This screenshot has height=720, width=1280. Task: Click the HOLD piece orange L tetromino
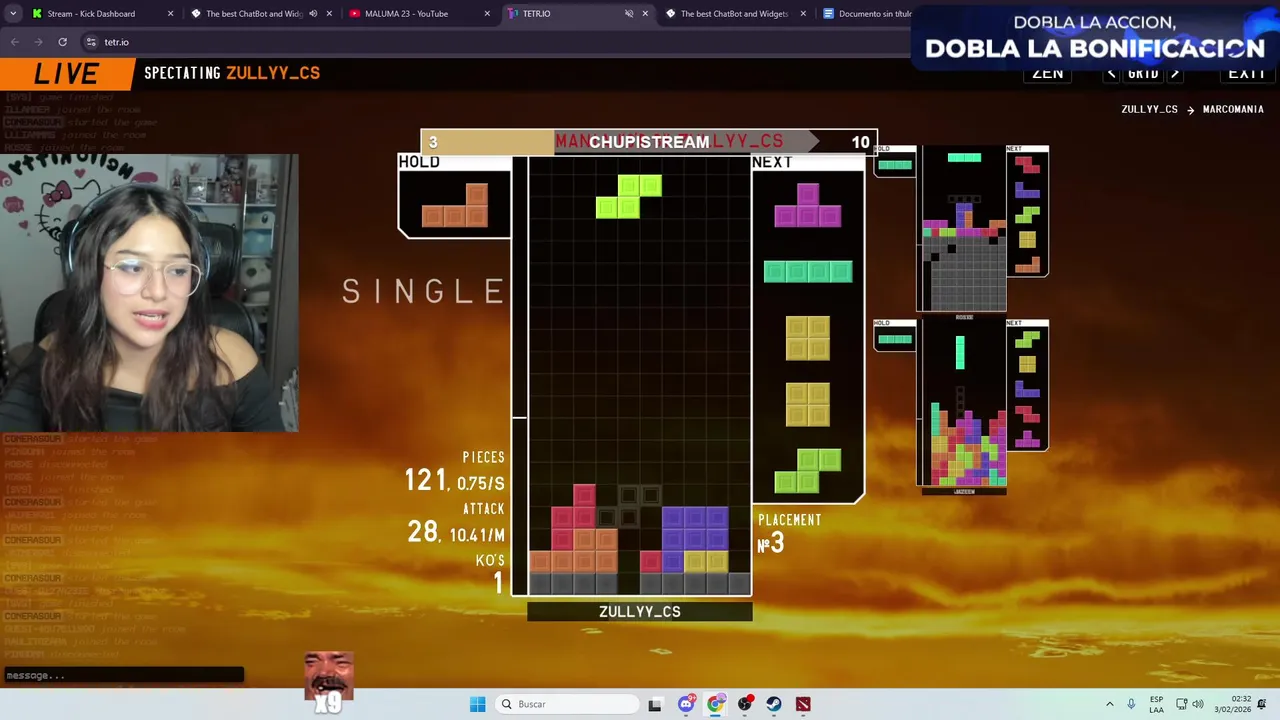(x=455, y=205)
